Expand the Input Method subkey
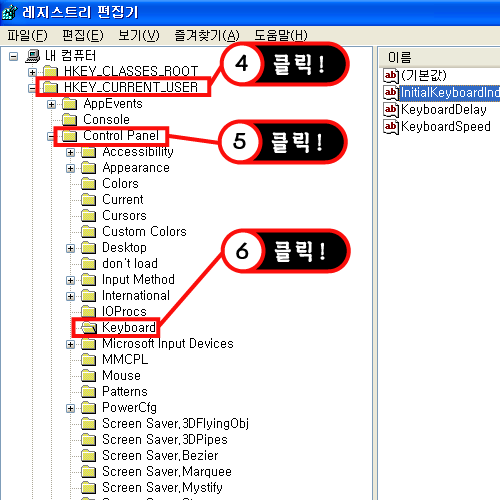The height and width of the screenshot is (500, 500). pyautogui.click(x=70, y=280)
